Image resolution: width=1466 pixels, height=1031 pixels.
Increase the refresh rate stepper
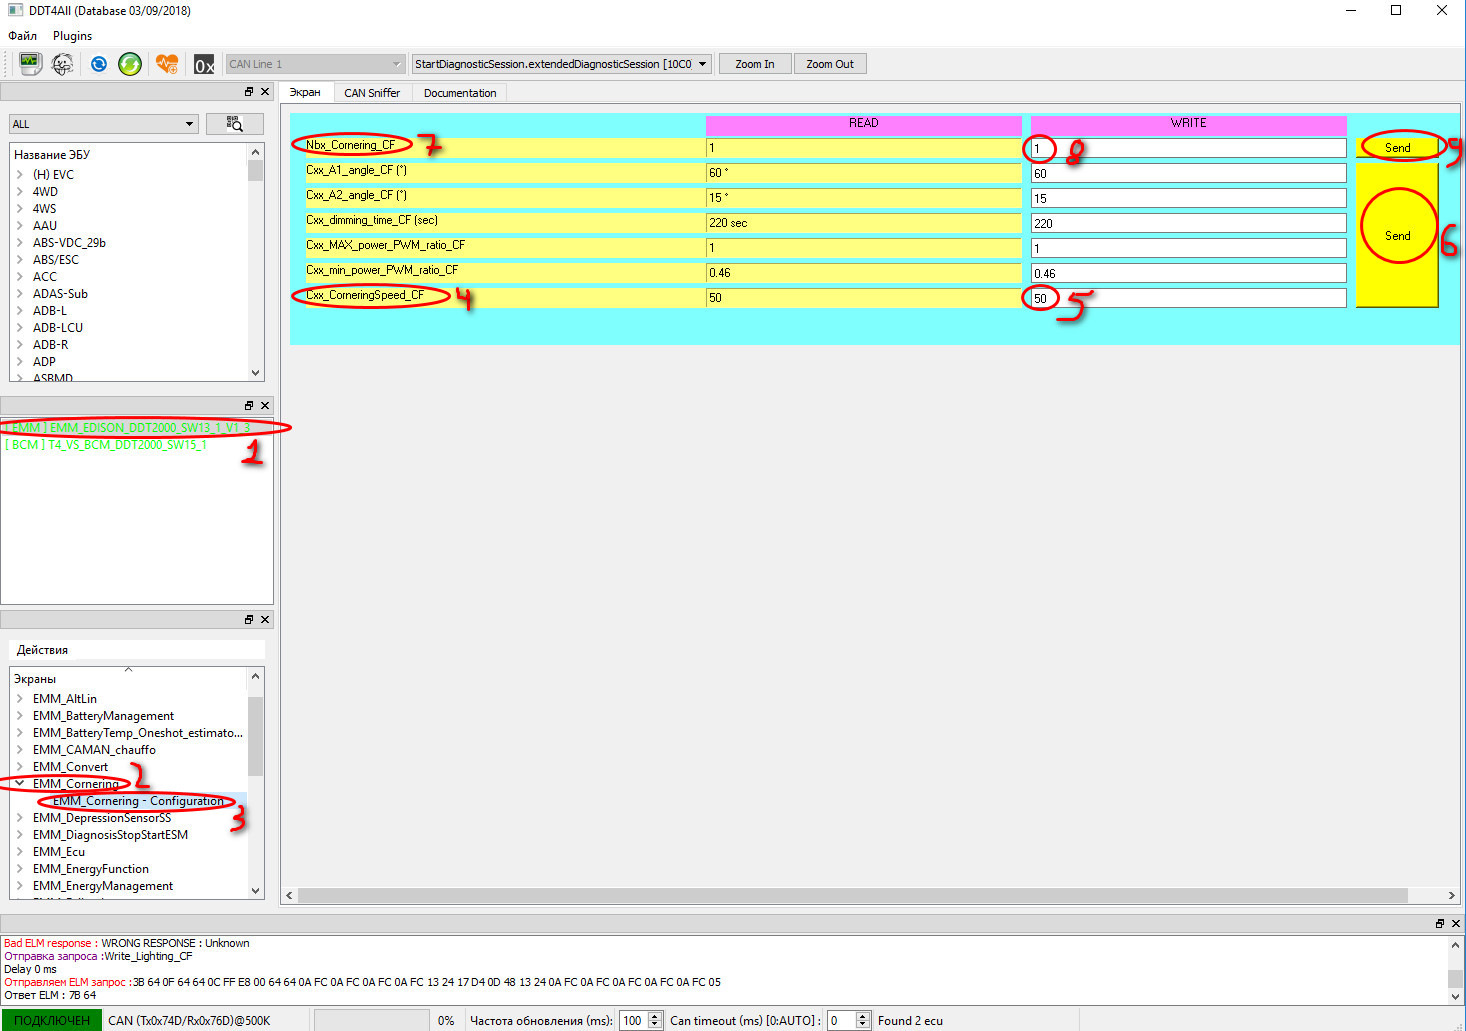(655, 1016)
